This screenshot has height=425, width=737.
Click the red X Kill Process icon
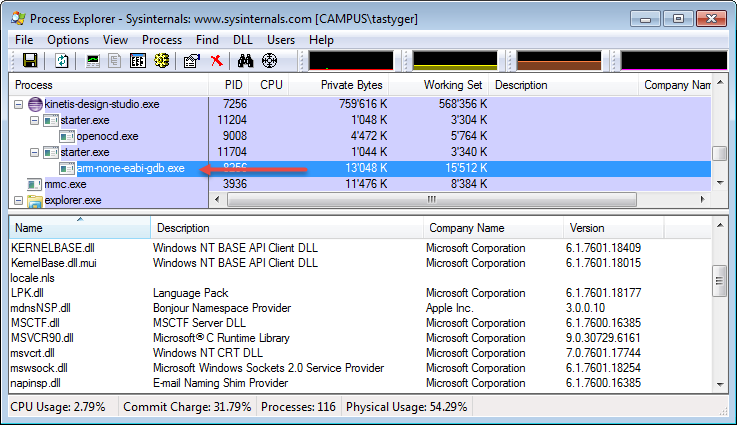point(216,61)
